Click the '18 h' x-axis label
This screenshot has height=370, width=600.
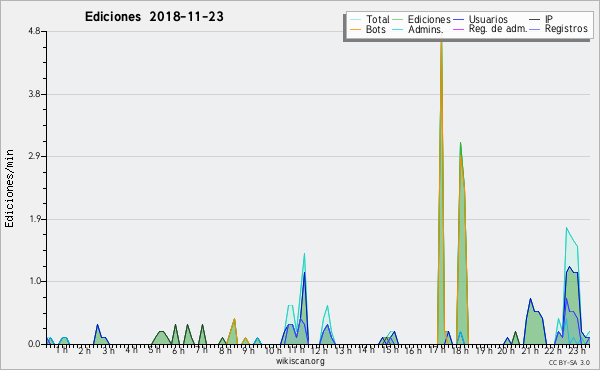460,350
